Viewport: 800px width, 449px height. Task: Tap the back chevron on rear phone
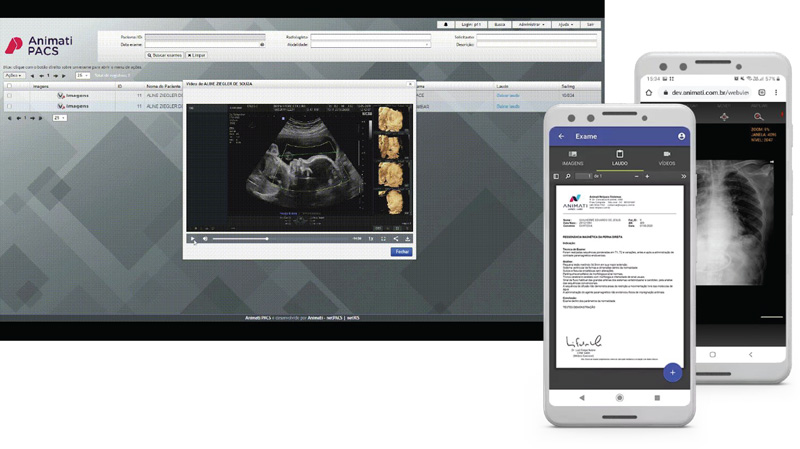tap(751, 354)
